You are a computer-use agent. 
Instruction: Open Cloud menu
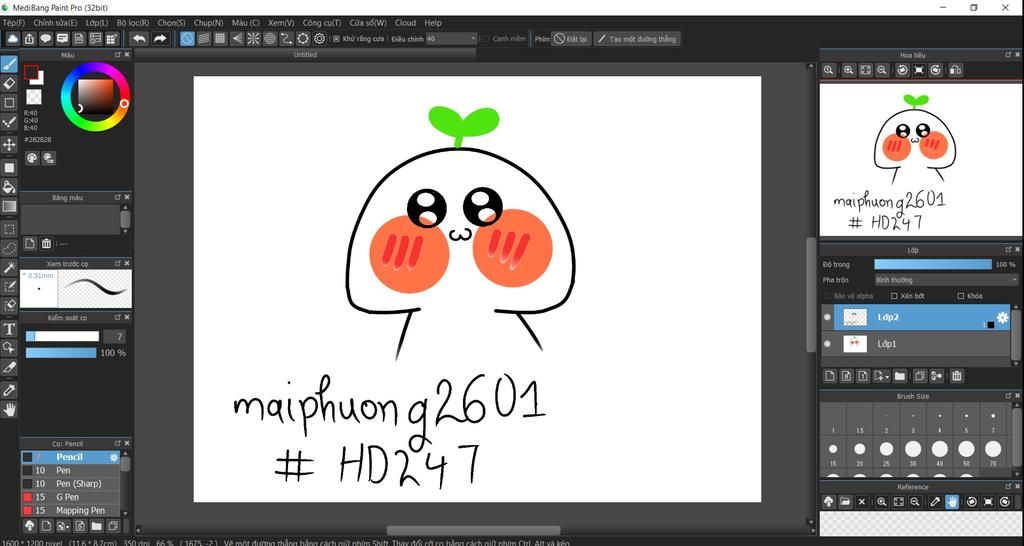pos(405,22)
